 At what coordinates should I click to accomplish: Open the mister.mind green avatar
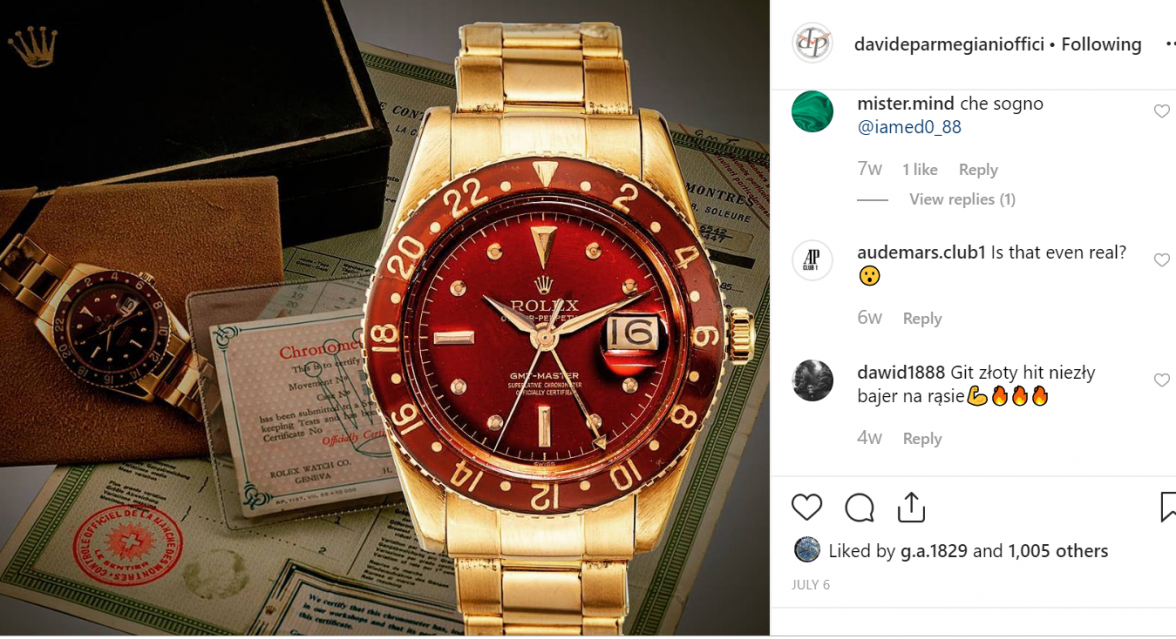pyautogui.click(x=812, y=111)
